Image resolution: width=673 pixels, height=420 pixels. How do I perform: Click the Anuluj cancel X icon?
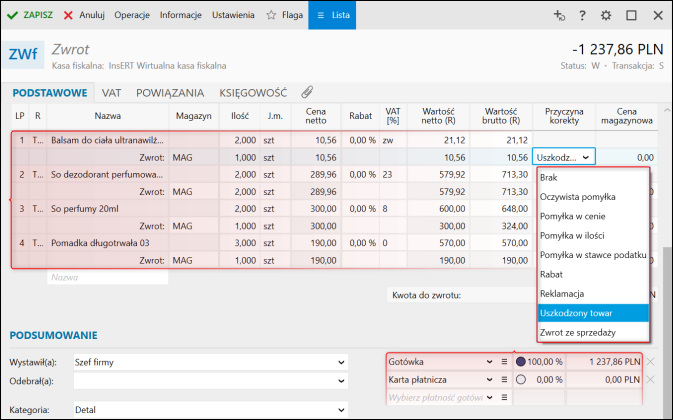point(68,16)
